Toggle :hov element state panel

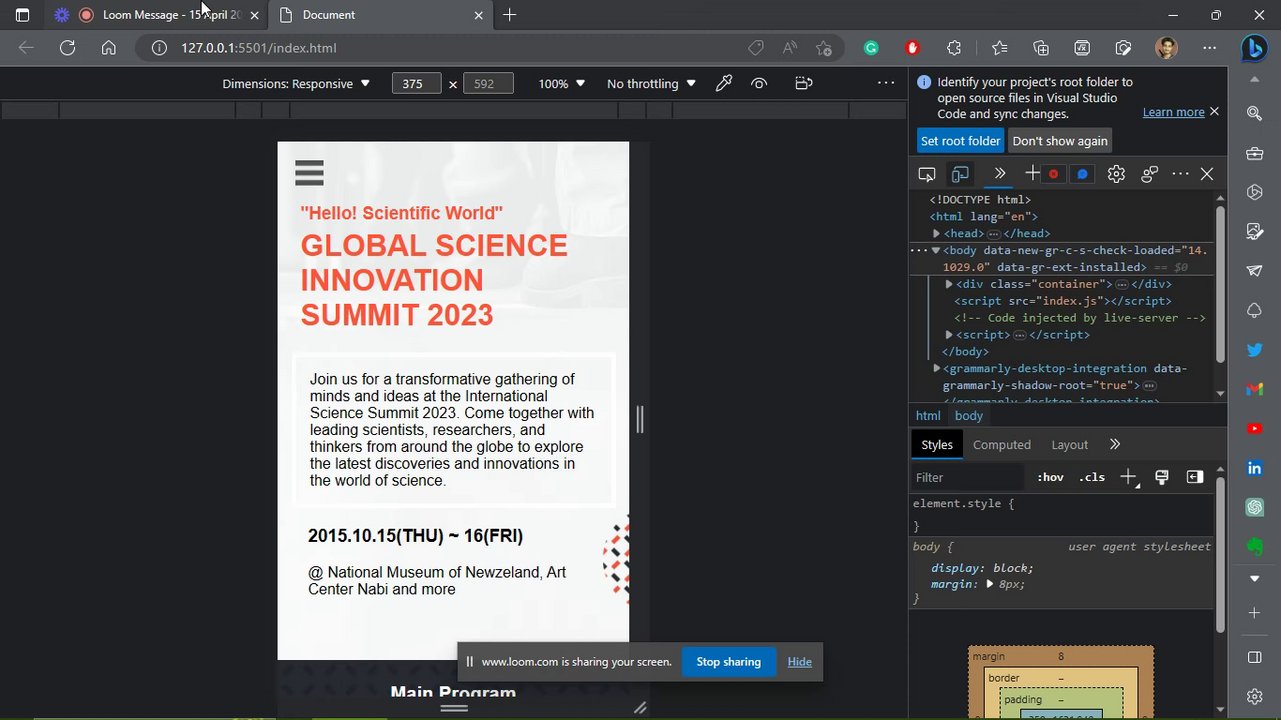(x=1050, y=477)
